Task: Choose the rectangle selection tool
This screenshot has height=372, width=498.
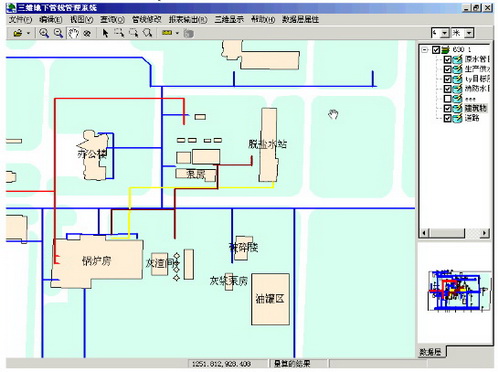Action: pyautogui.click(x=119, y=33)
